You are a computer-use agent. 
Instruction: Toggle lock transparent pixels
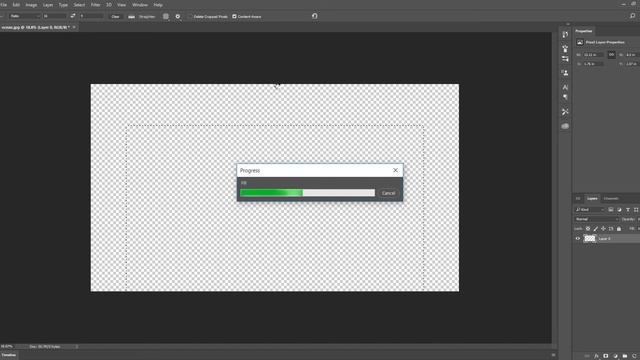coord(588,229)
